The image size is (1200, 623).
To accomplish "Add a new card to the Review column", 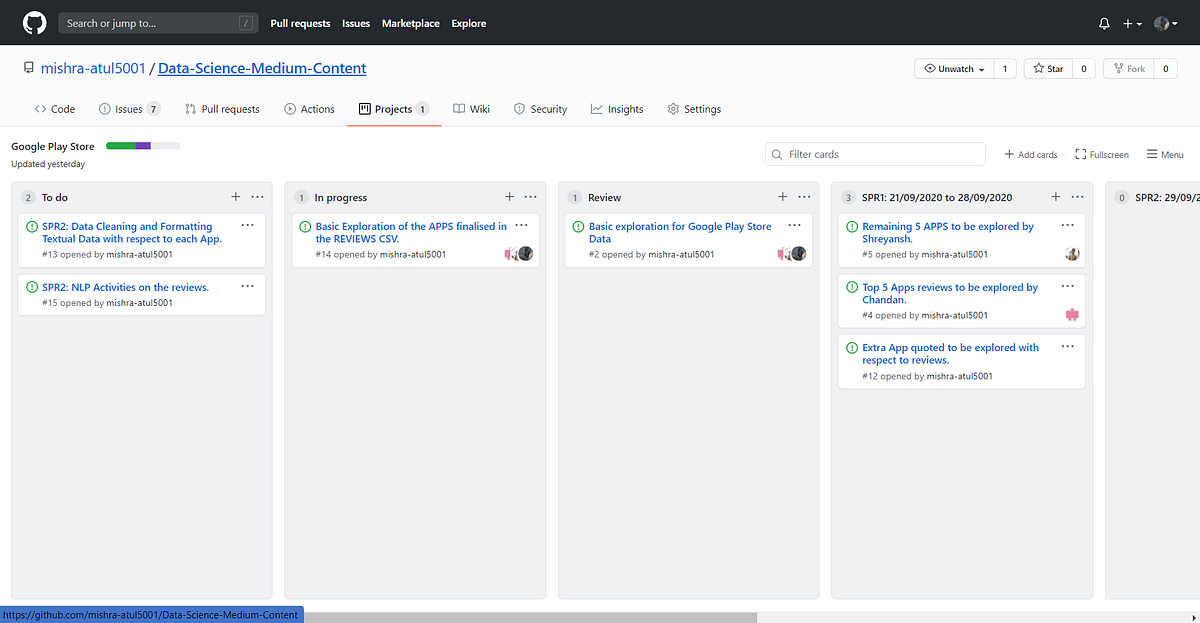I will click(782, 197).
